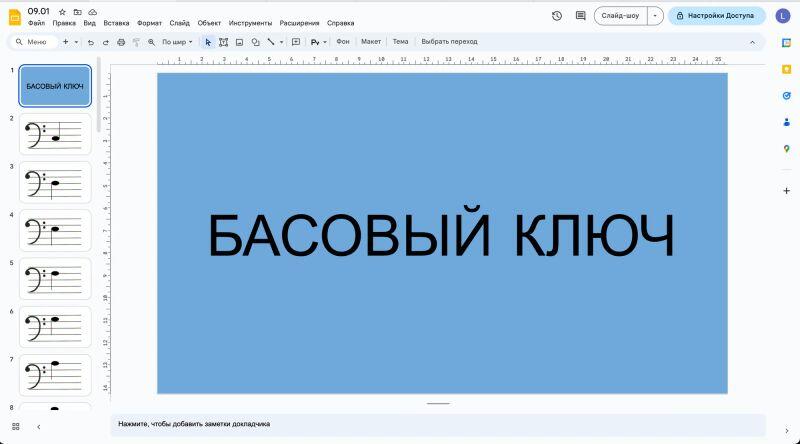This screenshot has width=800, height=444.
Task: Click the Фон background button
Action: (343, 42)
